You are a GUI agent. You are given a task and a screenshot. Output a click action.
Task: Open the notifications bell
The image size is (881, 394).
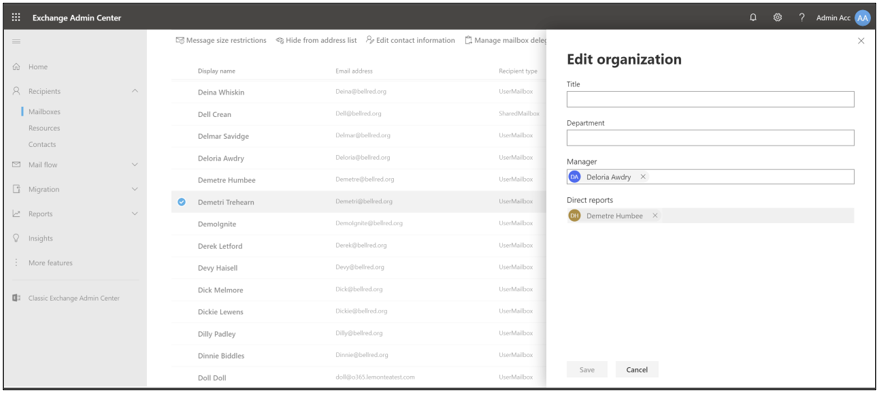(x=753, y=17)
